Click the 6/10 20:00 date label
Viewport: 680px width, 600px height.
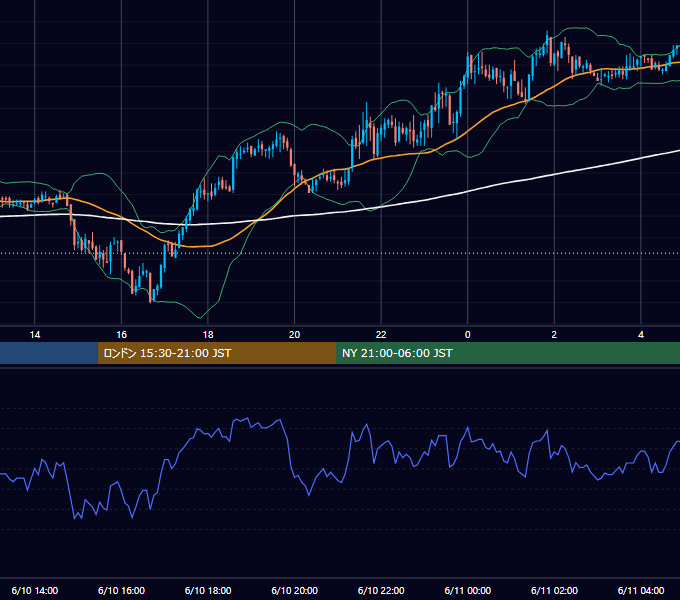(x=294, y=590)
